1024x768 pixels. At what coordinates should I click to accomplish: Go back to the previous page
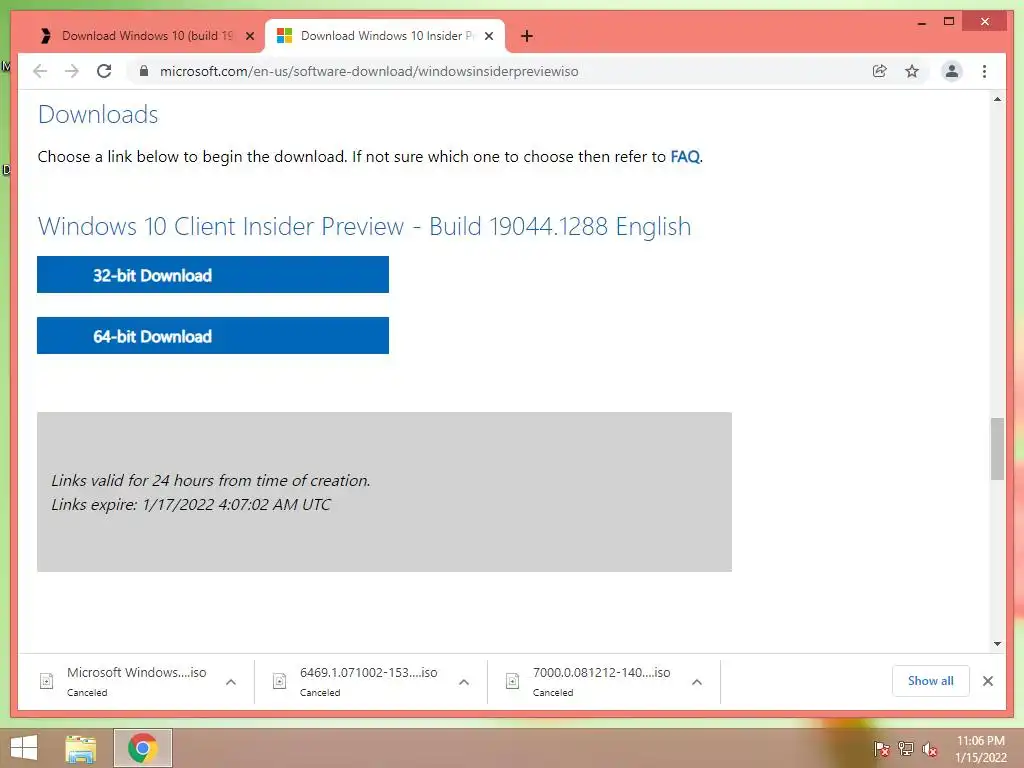(40, 71)
